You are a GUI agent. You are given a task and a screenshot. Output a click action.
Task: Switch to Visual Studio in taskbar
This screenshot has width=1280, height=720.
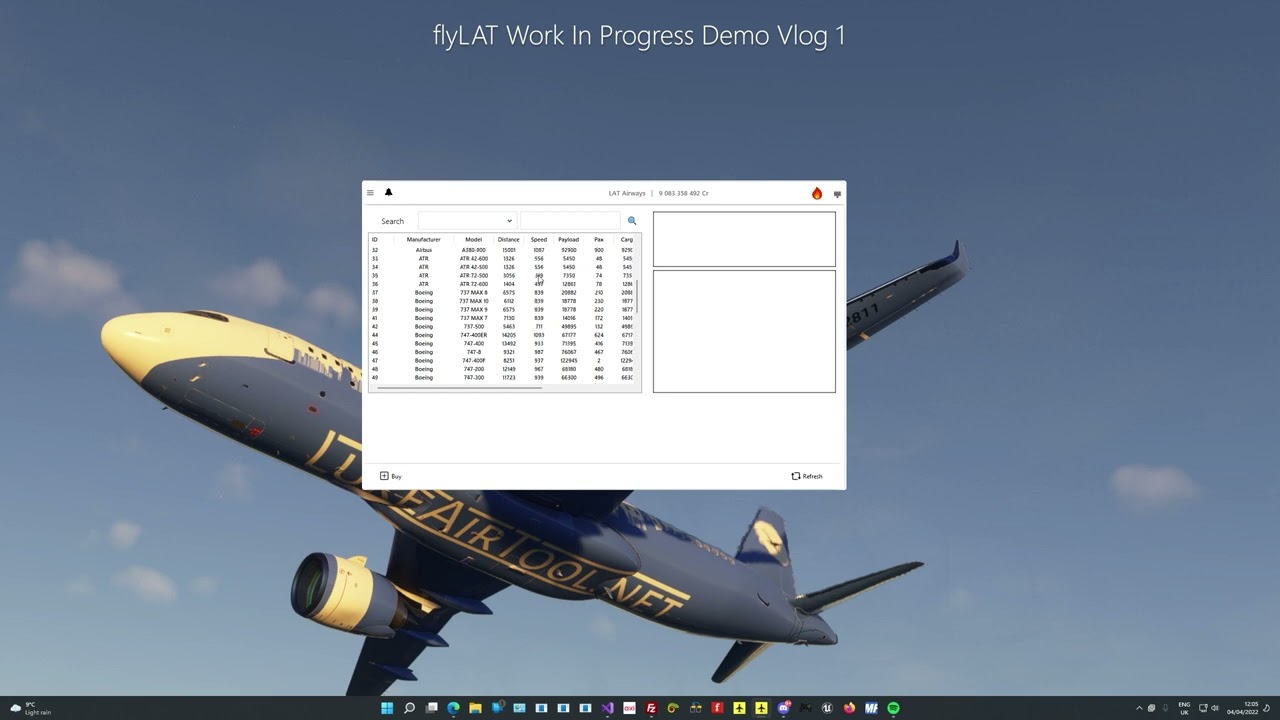point(607,708)
